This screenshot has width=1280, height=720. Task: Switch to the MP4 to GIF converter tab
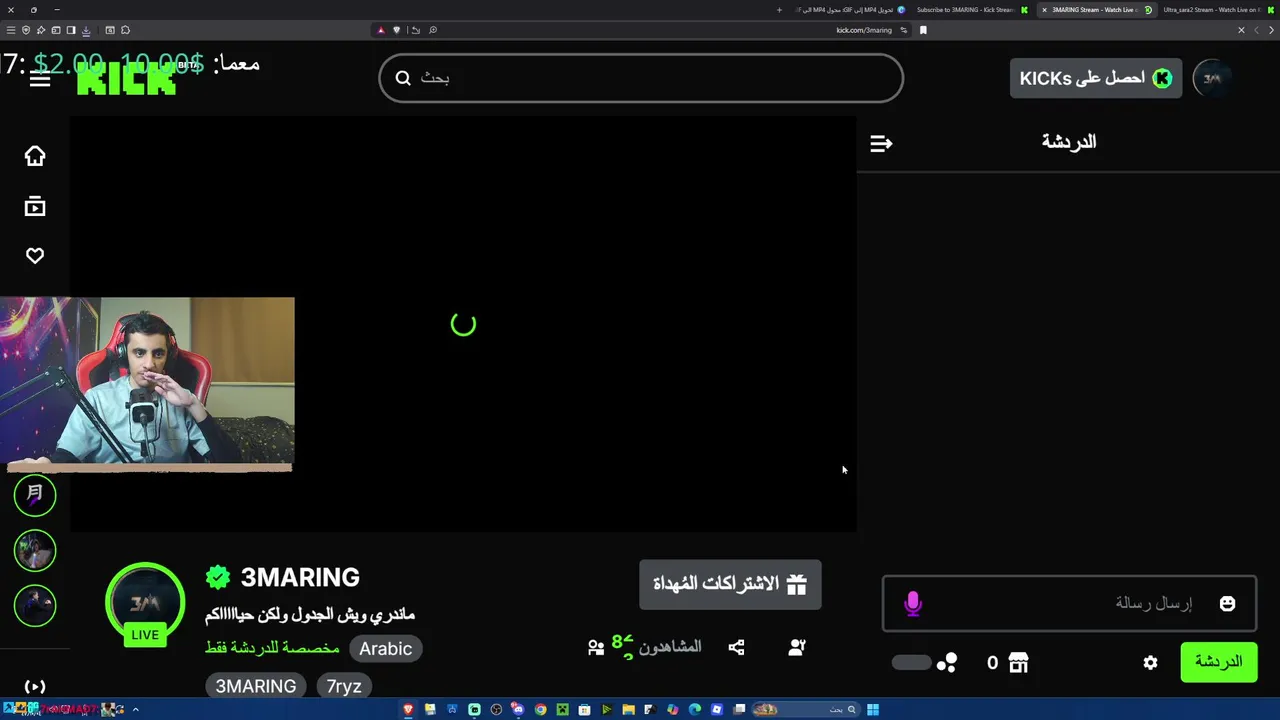point(850,10)
